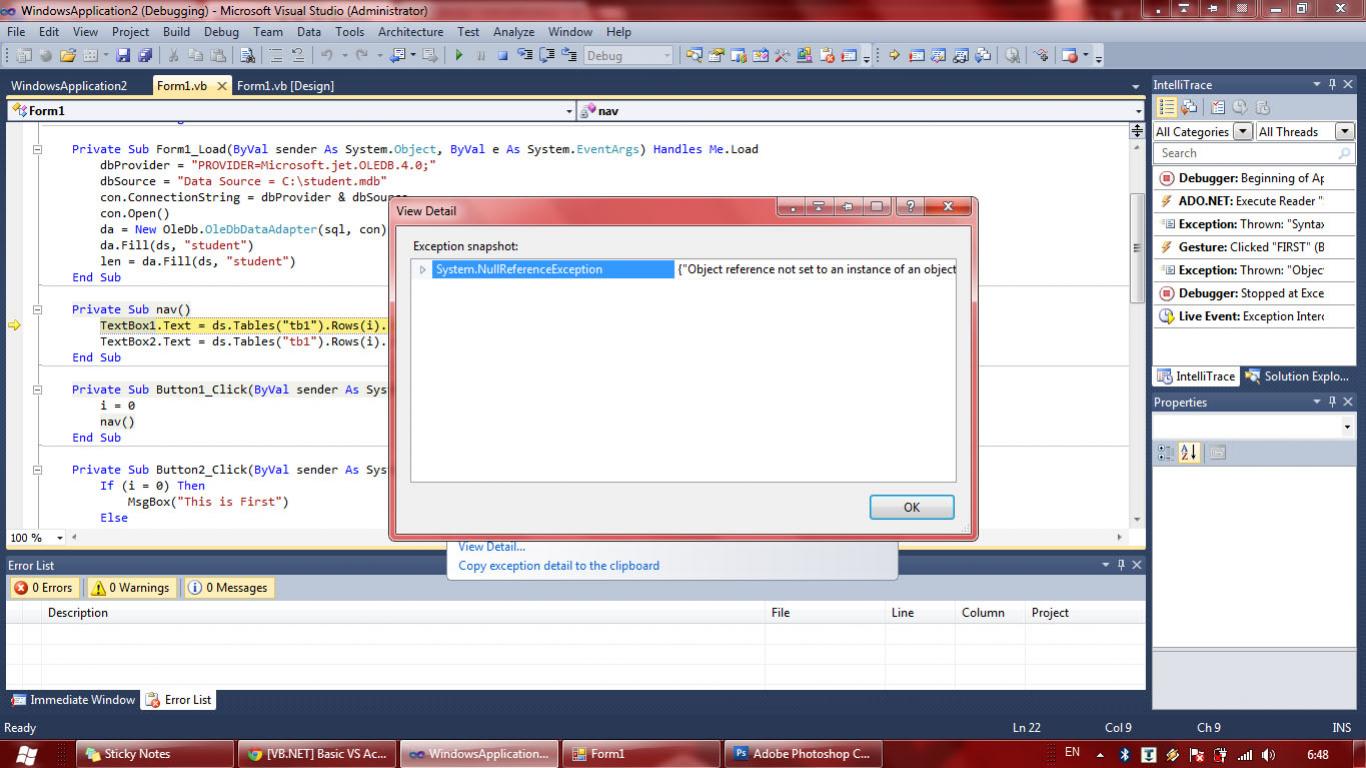Open the Analyze menu
Screen dimensions: 1366x768
point(514,32)
